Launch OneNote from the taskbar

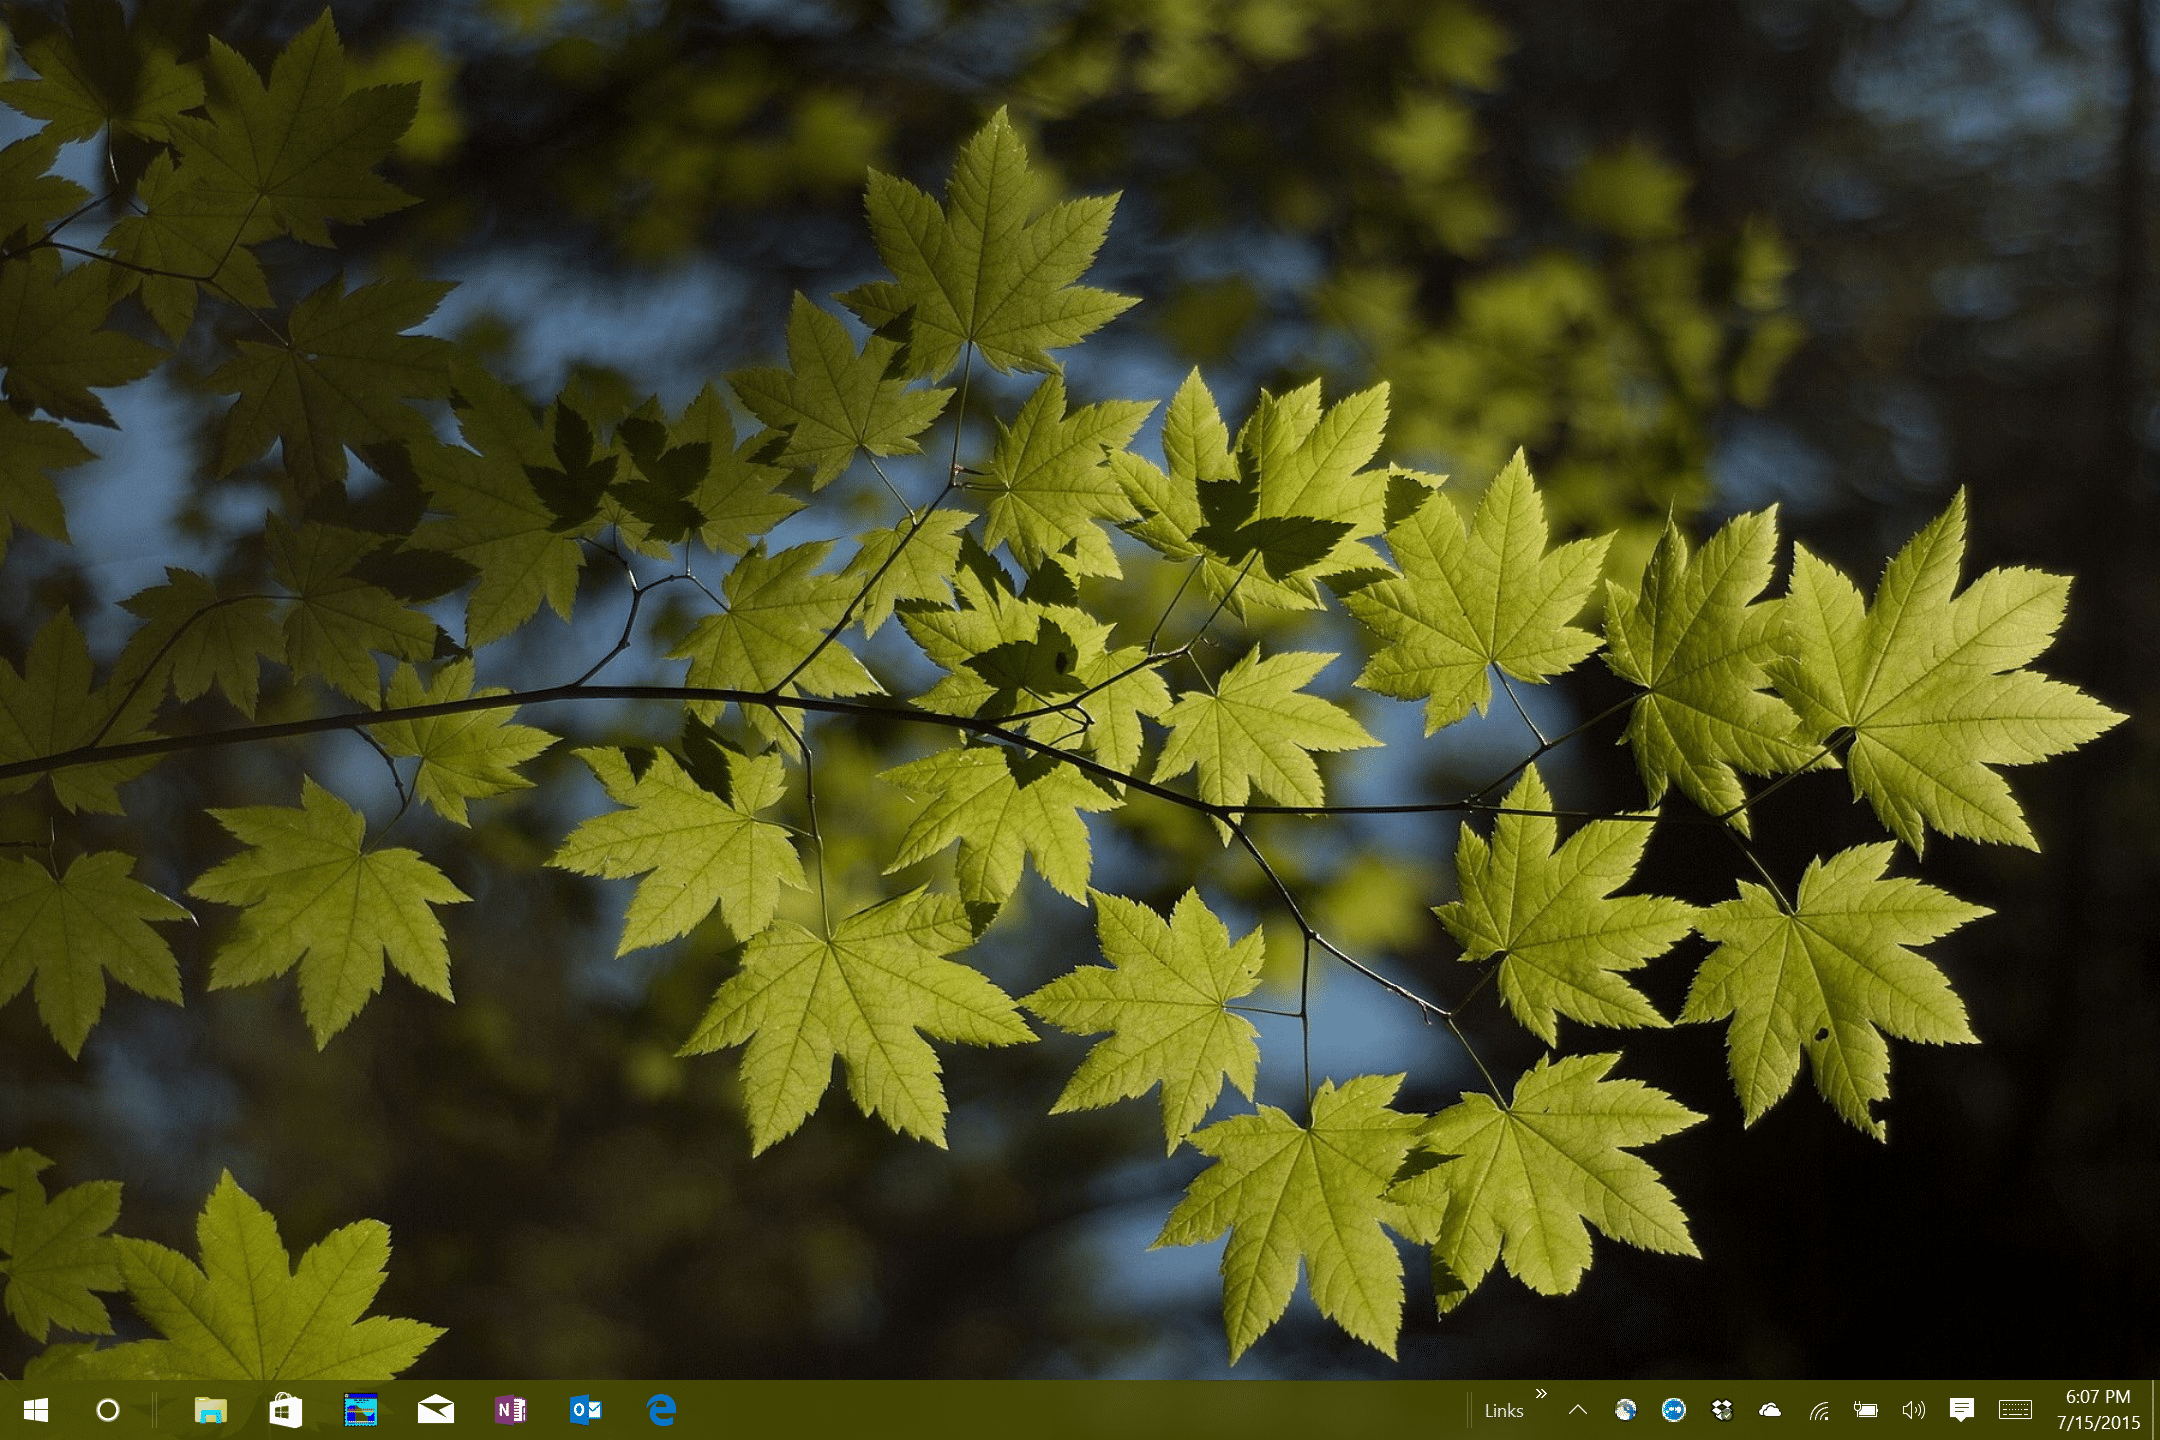pyautogui.click(x=511, y=1410)
